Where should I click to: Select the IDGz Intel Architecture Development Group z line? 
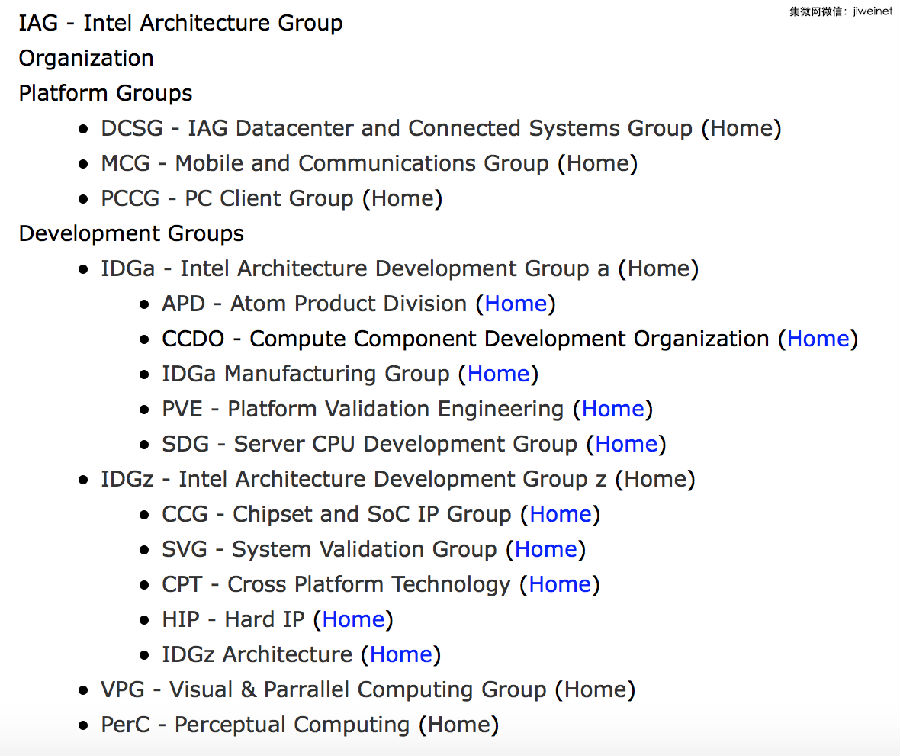[x=398, y=479]
